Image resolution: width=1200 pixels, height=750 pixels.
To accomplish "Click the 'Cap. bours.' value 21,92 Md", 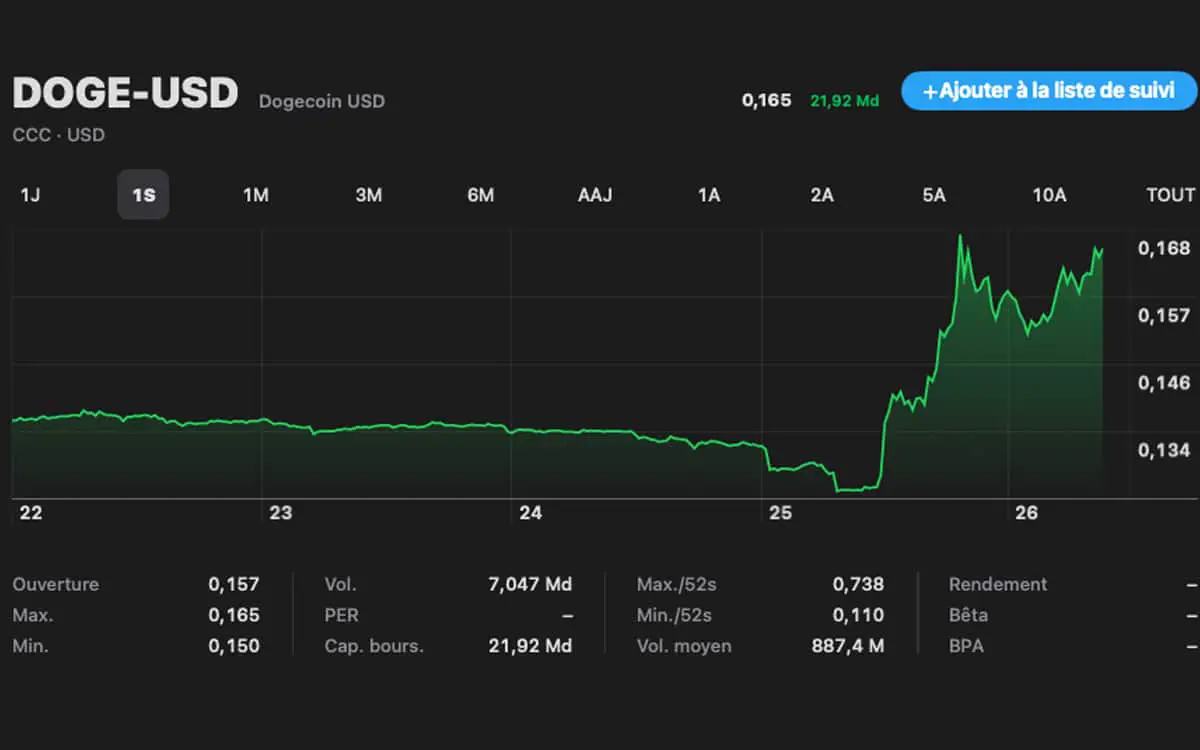I will pyautogui.click(x=532, y=646).
